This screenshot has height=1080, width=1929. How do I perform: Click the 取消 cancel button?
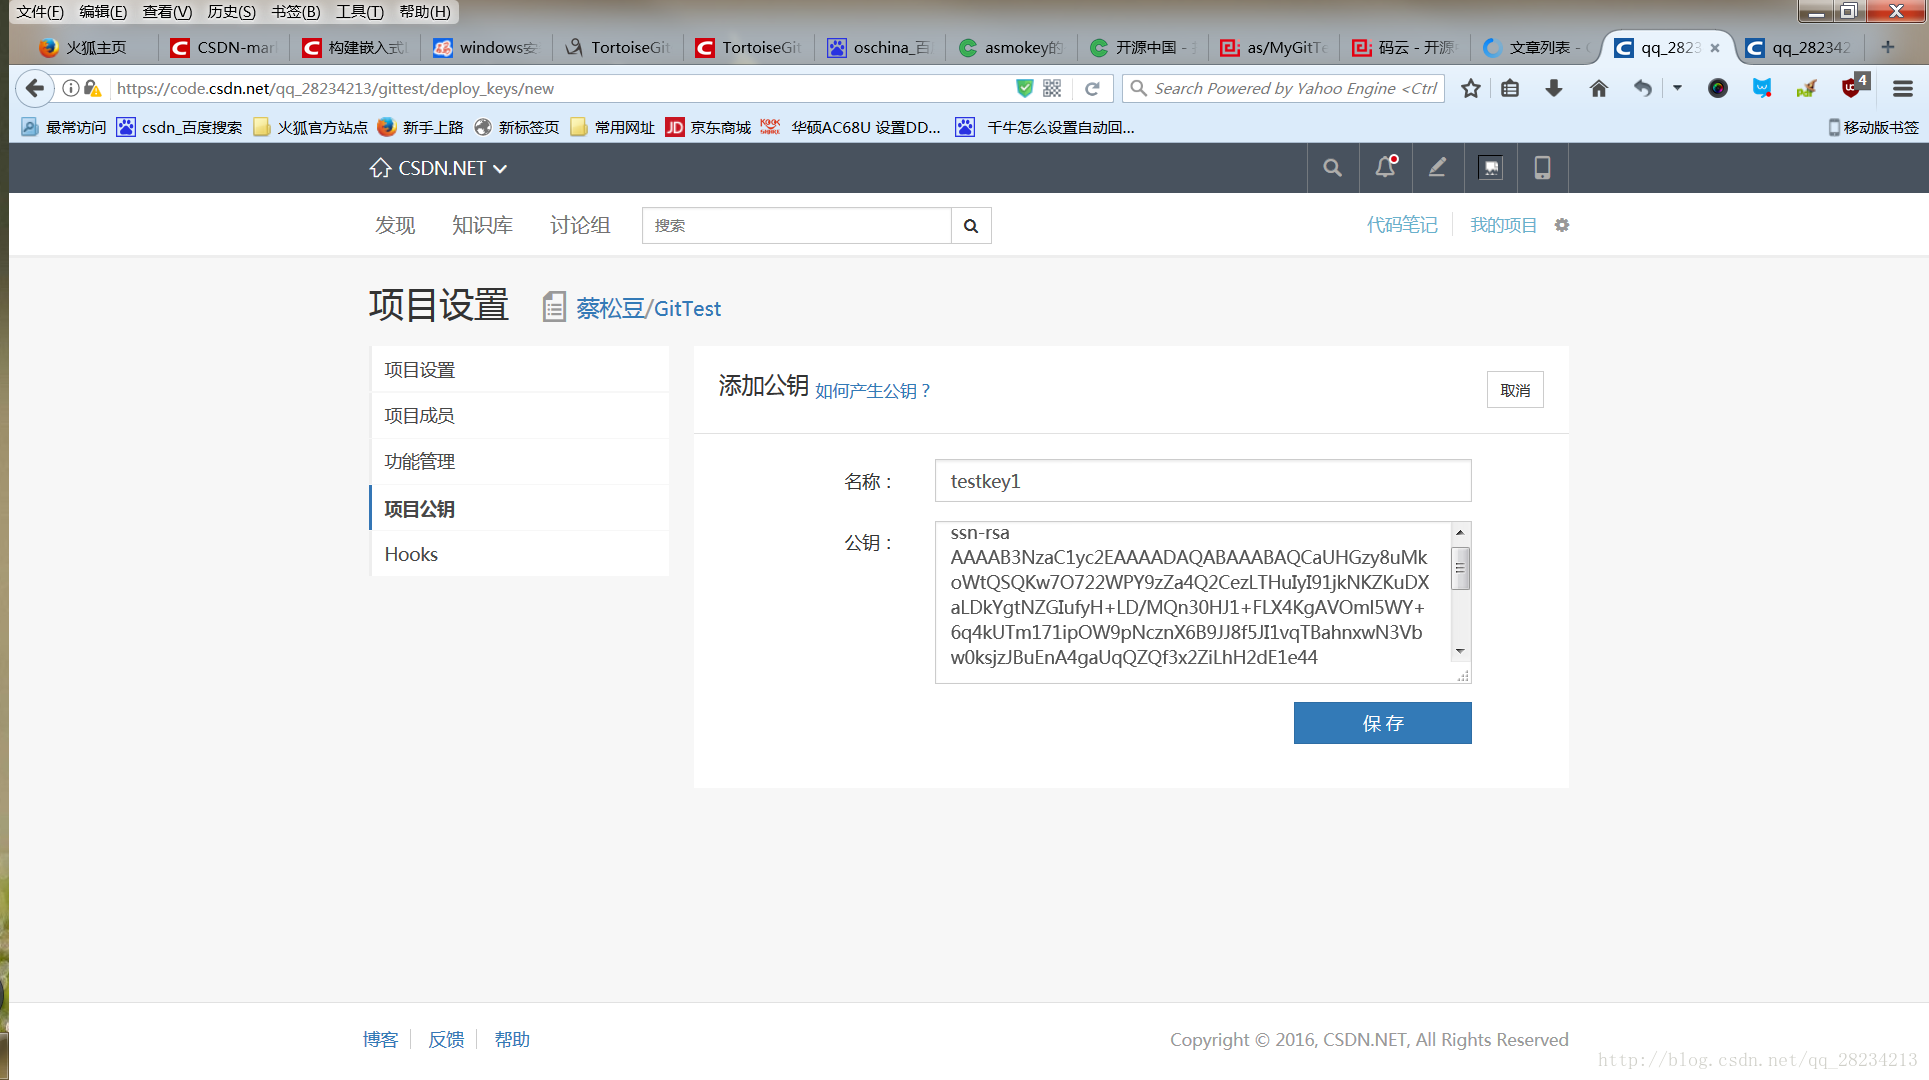tap(1515, 390)
